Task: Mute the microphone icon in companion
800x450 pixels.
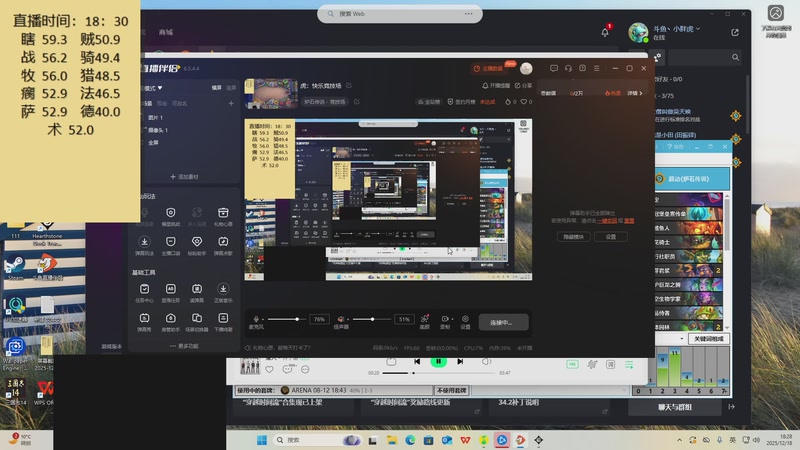Action: [256, 319]
